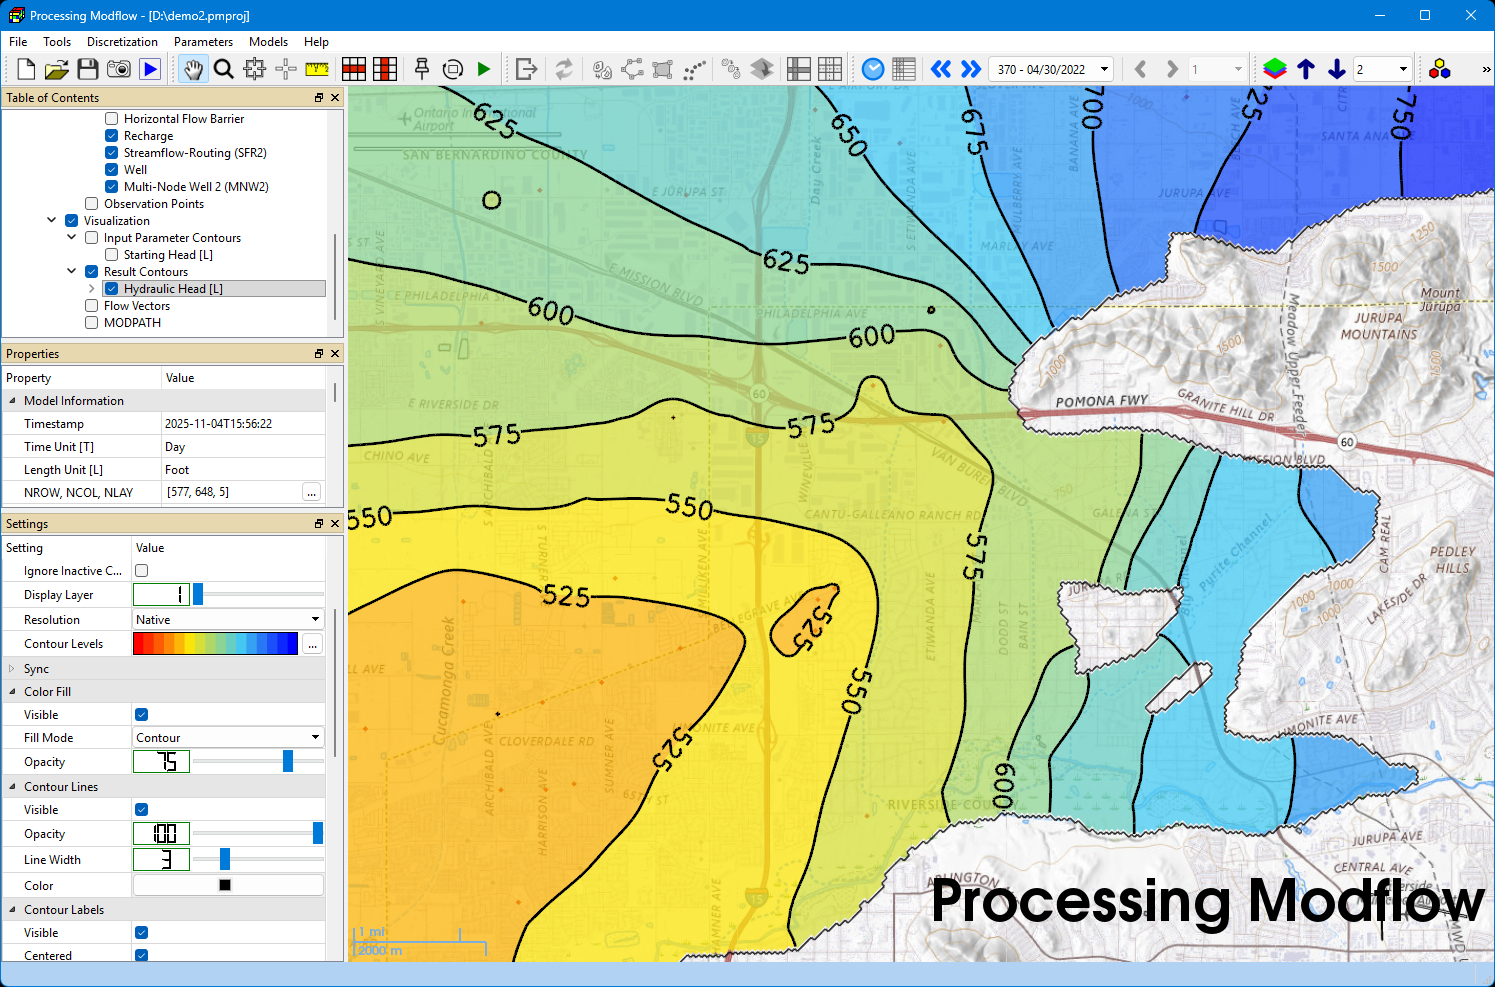Check the Observation Points box
This screenshot has height=987, width=1495.
click(x=92, y=204)
